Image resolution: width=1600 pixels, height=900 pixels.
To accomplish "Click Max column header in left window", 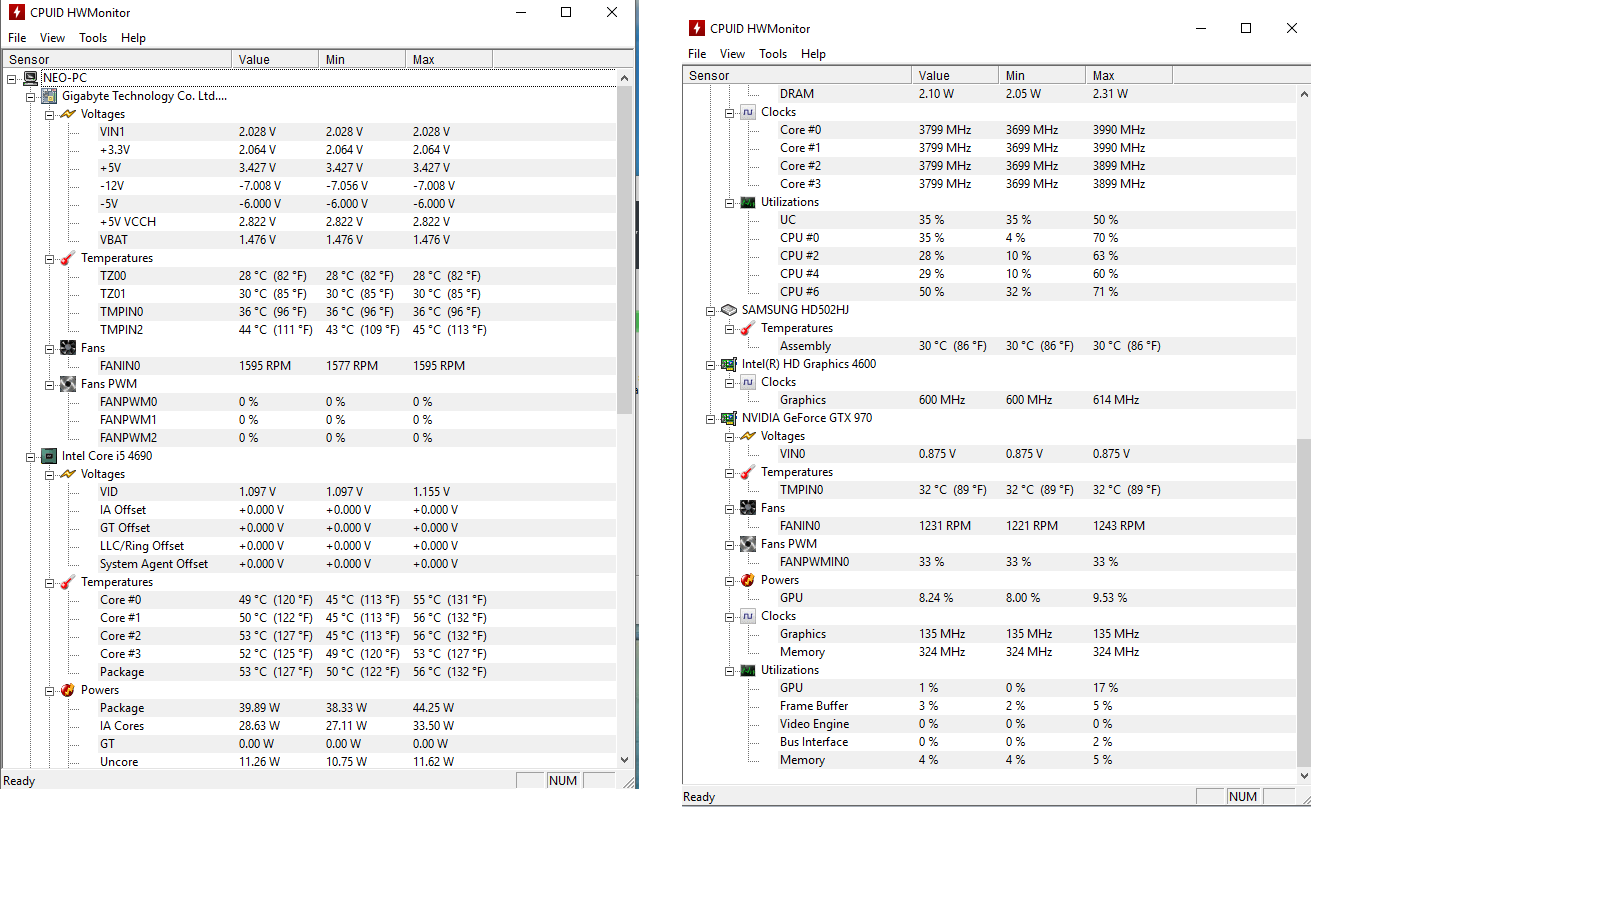I will click(x=449, y=60).
